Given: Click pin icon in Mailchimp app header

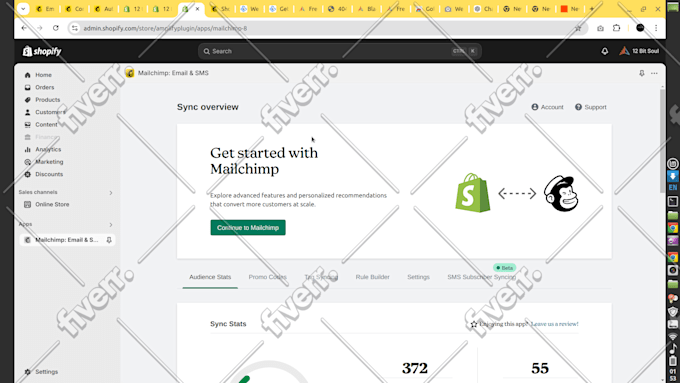Looking at the screenshot, I should coord(642,73).
